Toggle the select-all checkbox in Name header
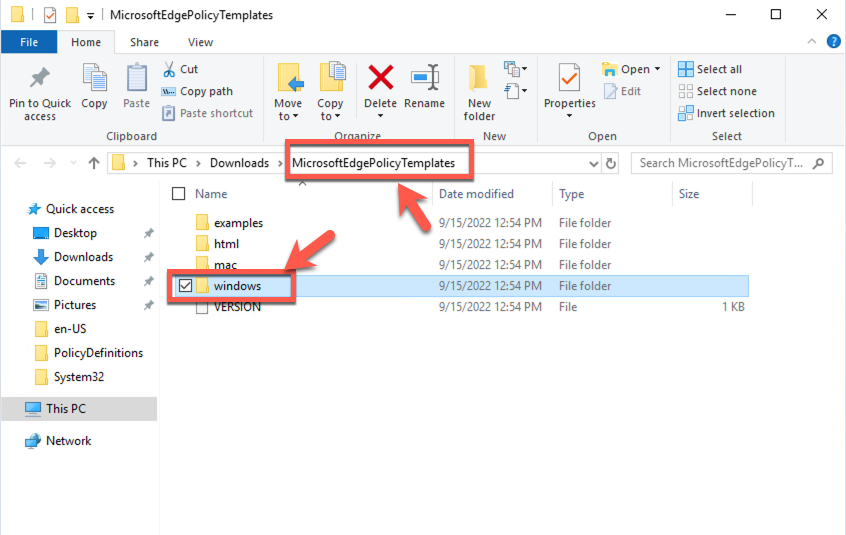 pos(179,194)
